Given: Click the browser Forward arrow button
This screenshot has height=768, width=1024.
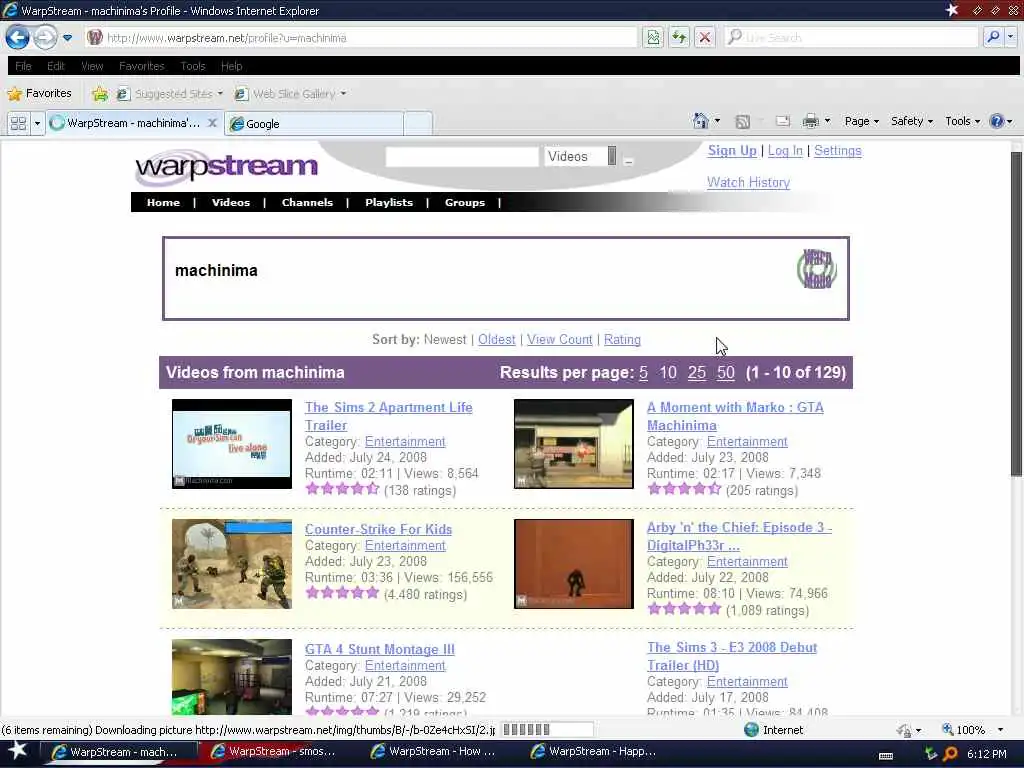Looking at the screenshot, I should click(x=45, y=37).
